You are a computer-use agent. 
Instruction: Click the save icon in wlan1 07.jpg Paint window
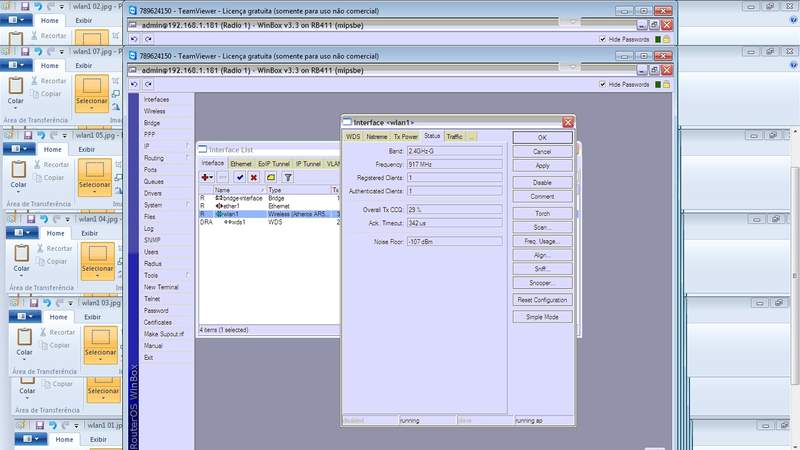24,52
